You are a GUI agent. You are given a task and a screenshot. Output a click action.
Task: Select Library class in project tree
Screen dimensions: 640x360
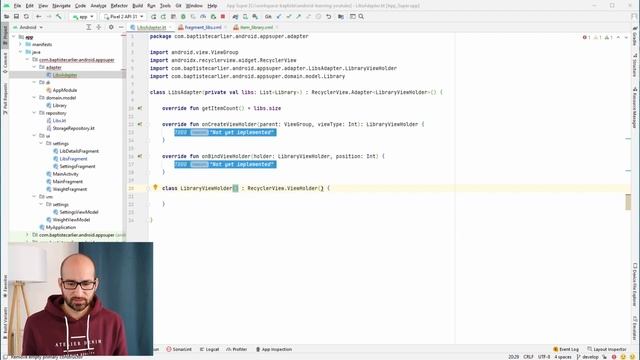pyautogui.click(x=59, y=105)
